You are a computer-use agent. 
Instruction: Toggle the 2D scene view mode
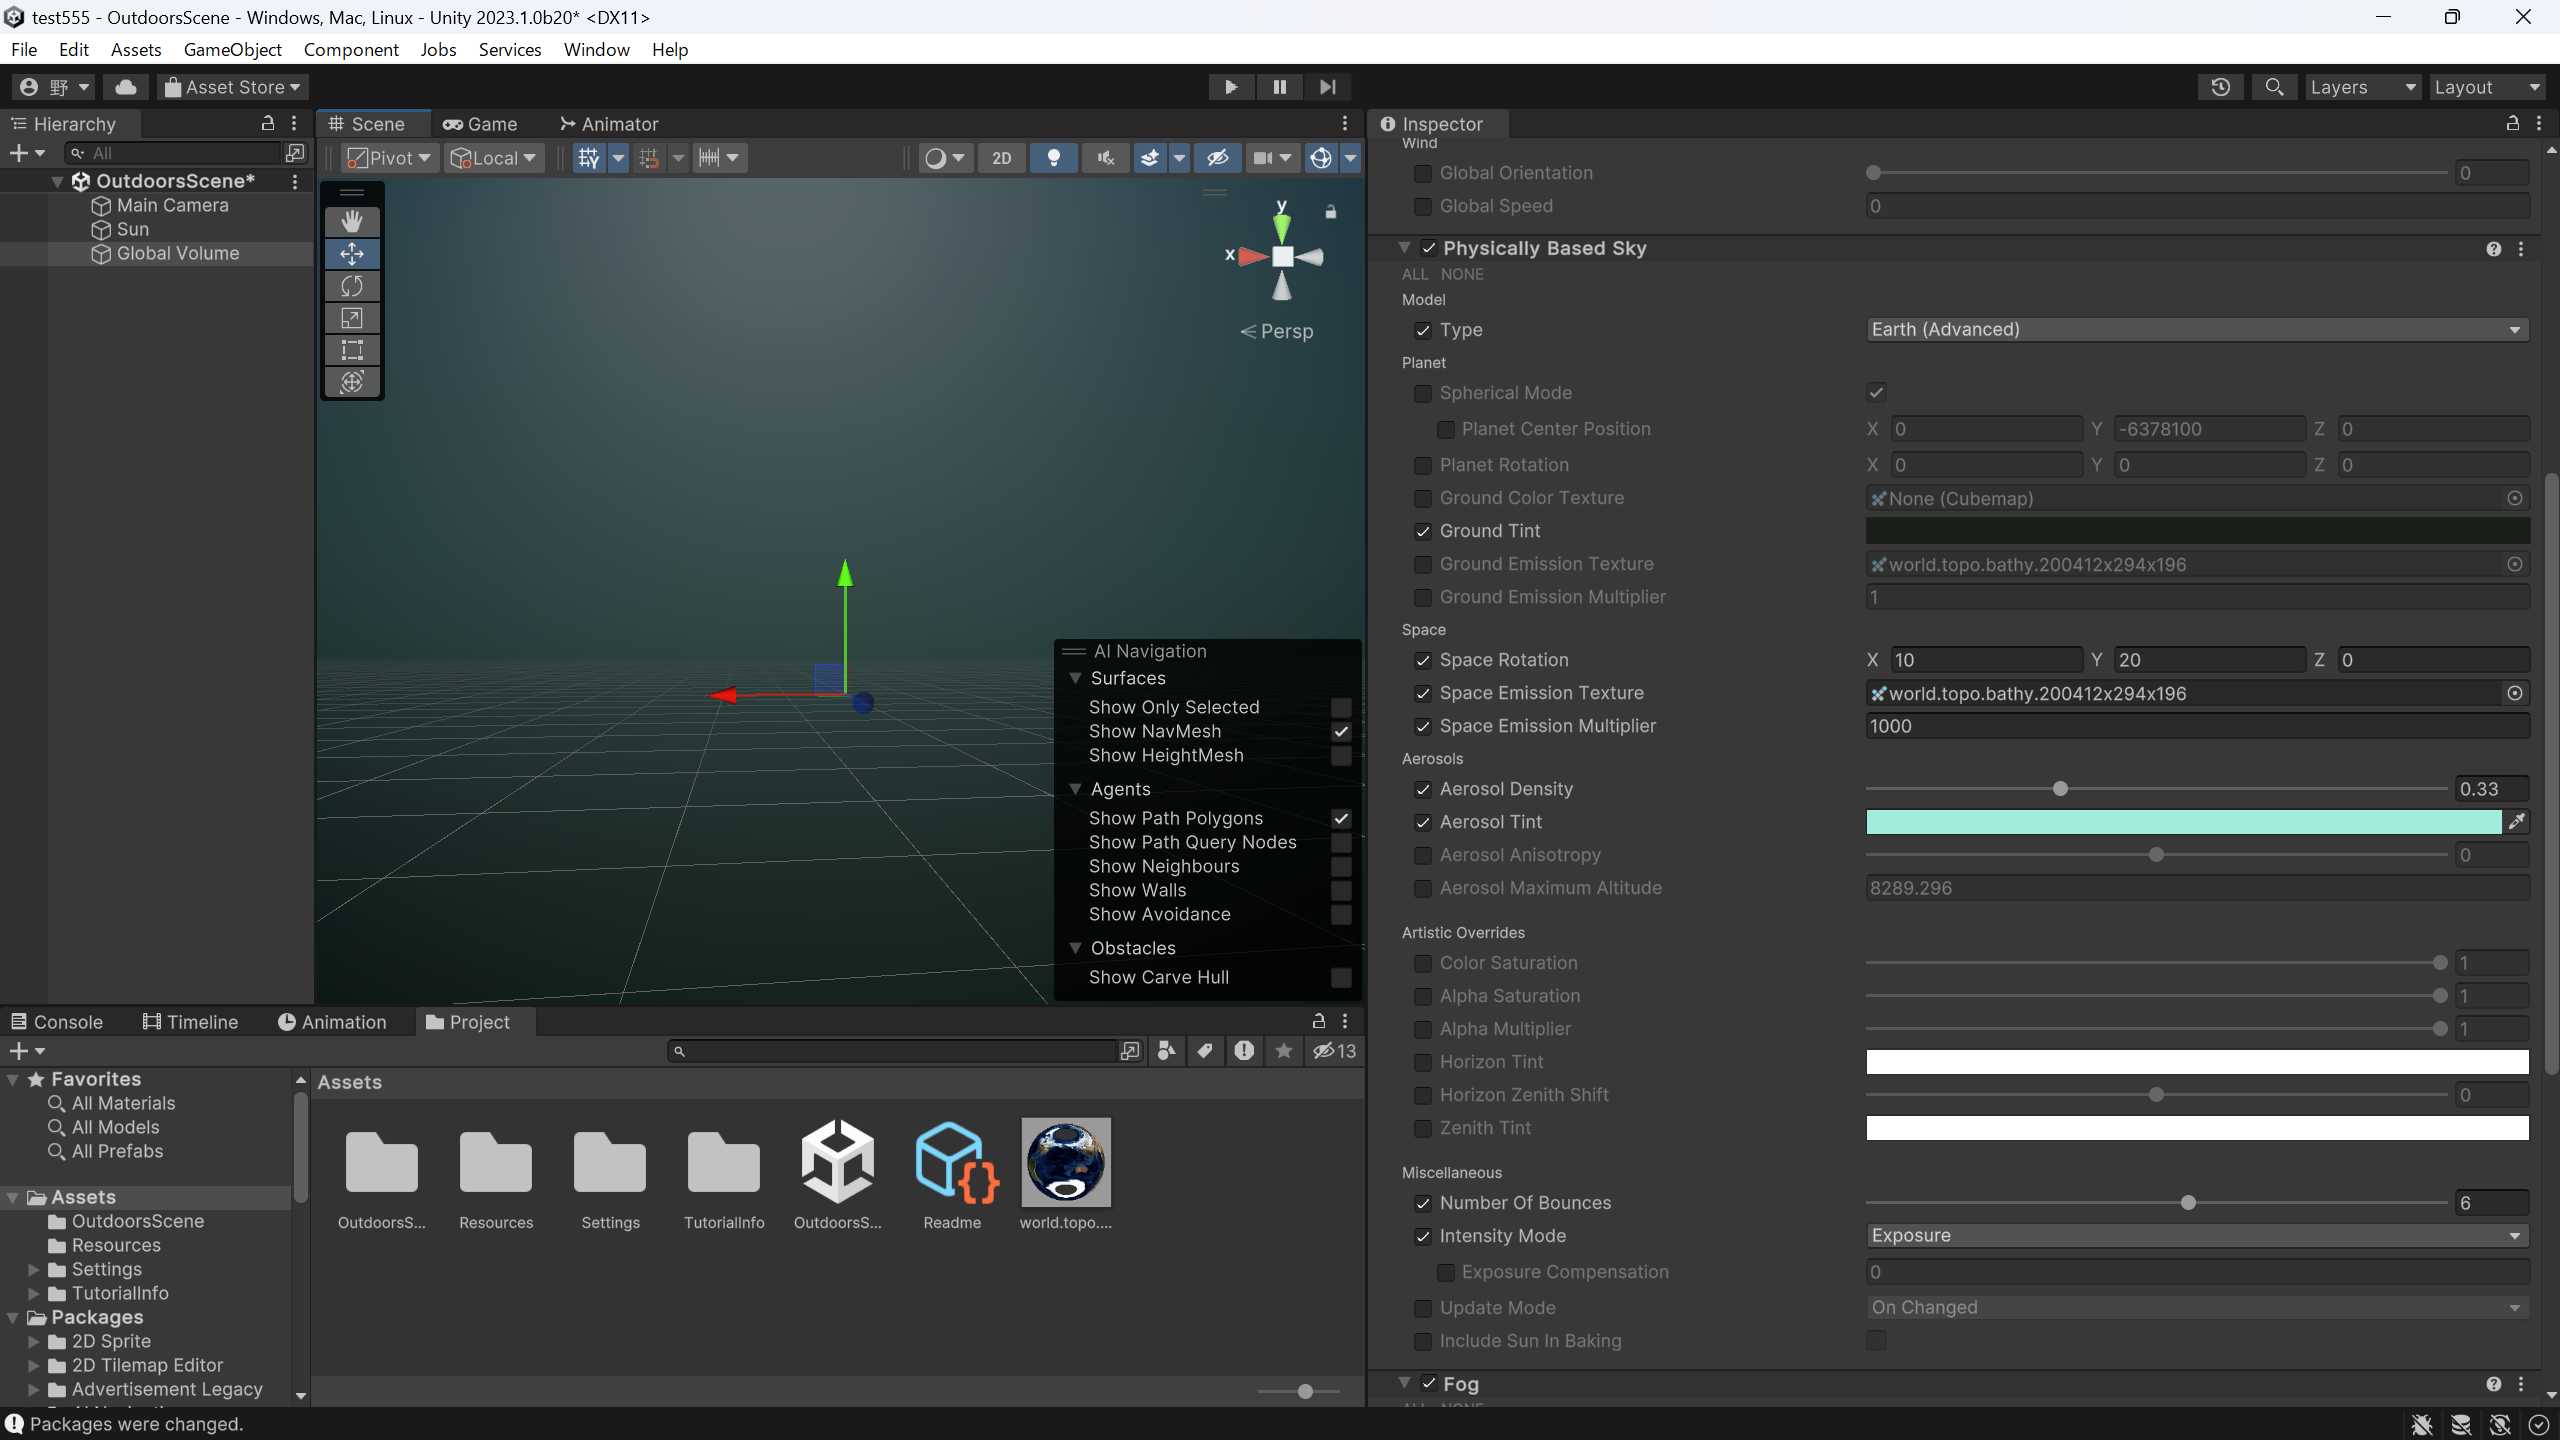pos(1001,157)
